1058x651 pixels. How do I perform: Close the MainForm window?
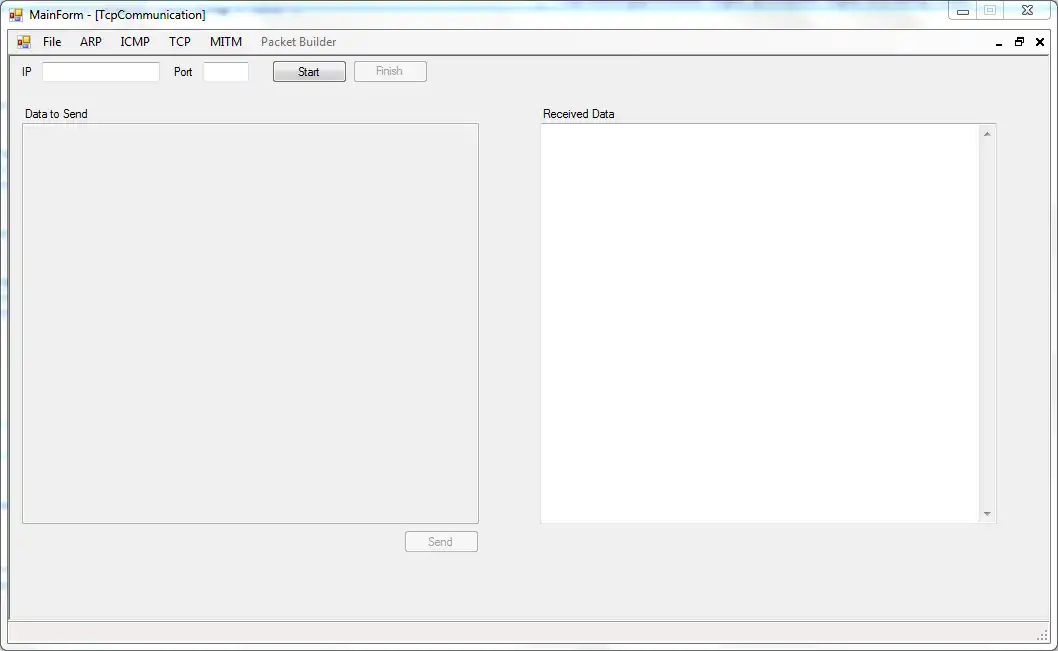1028,11
